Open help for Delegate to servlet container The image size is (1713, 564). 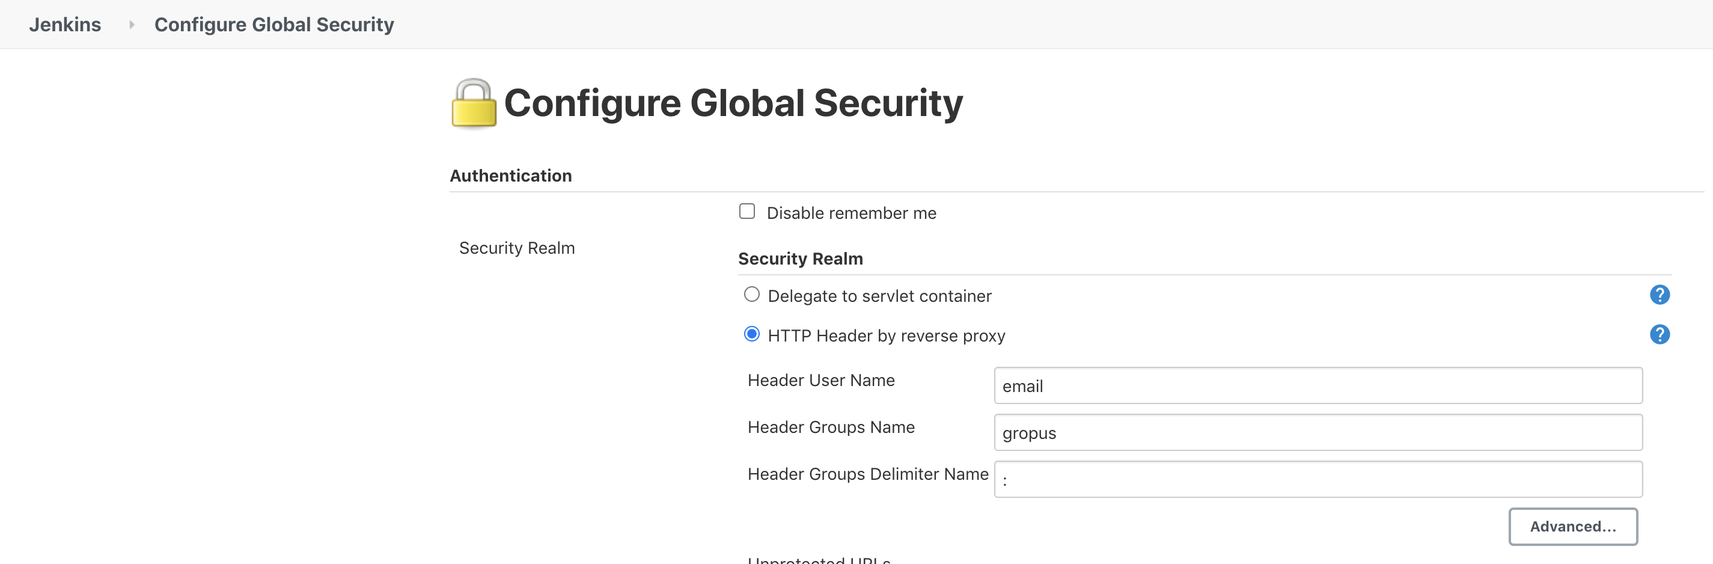(1659, 295)
